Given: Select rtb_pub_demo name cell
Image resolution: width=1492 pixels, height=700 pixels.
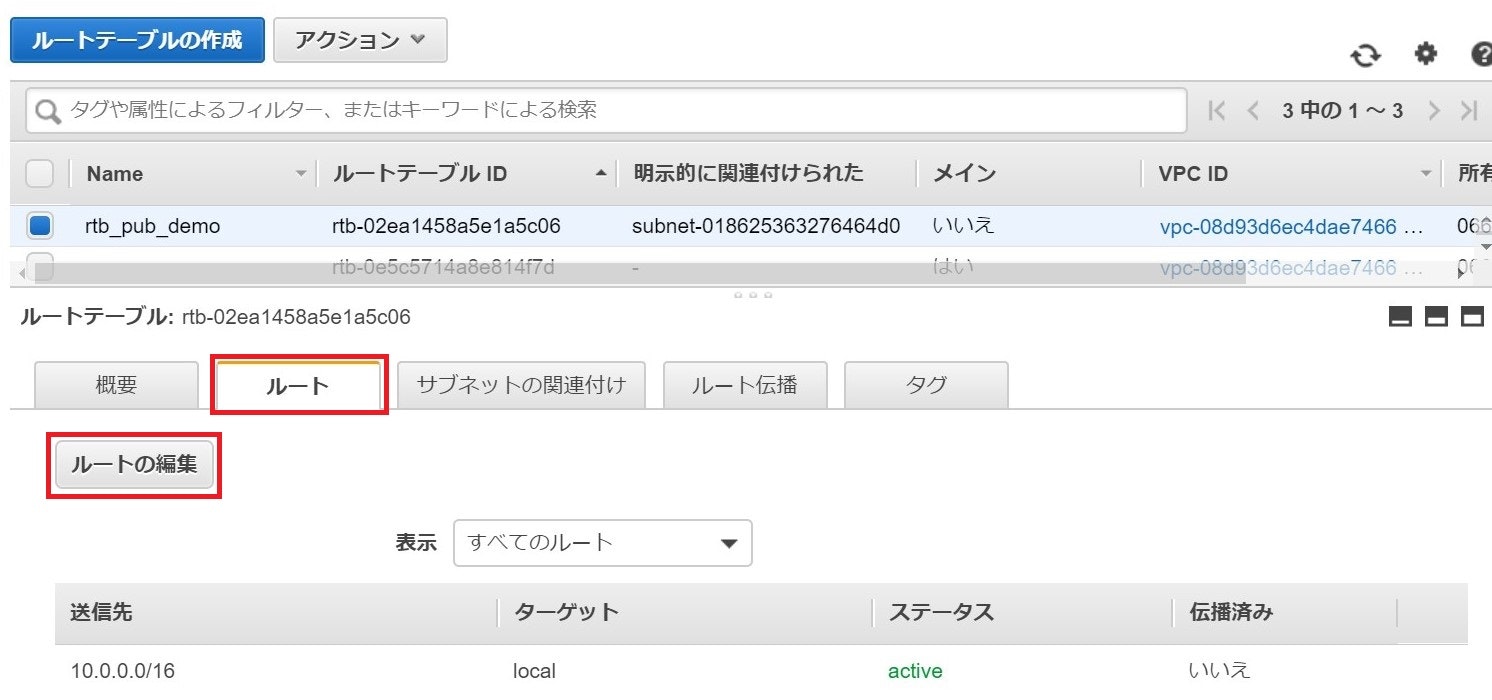Looking at the screenshot, I should point(152,227).
